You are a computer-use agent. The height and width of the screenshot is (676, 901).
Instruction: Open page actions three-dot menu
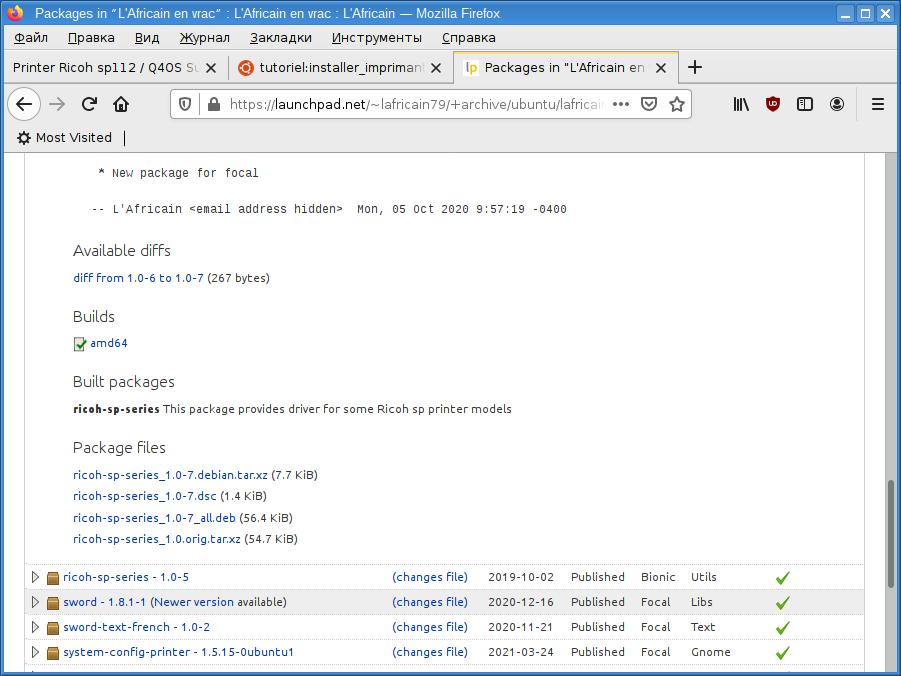[621, 104]
